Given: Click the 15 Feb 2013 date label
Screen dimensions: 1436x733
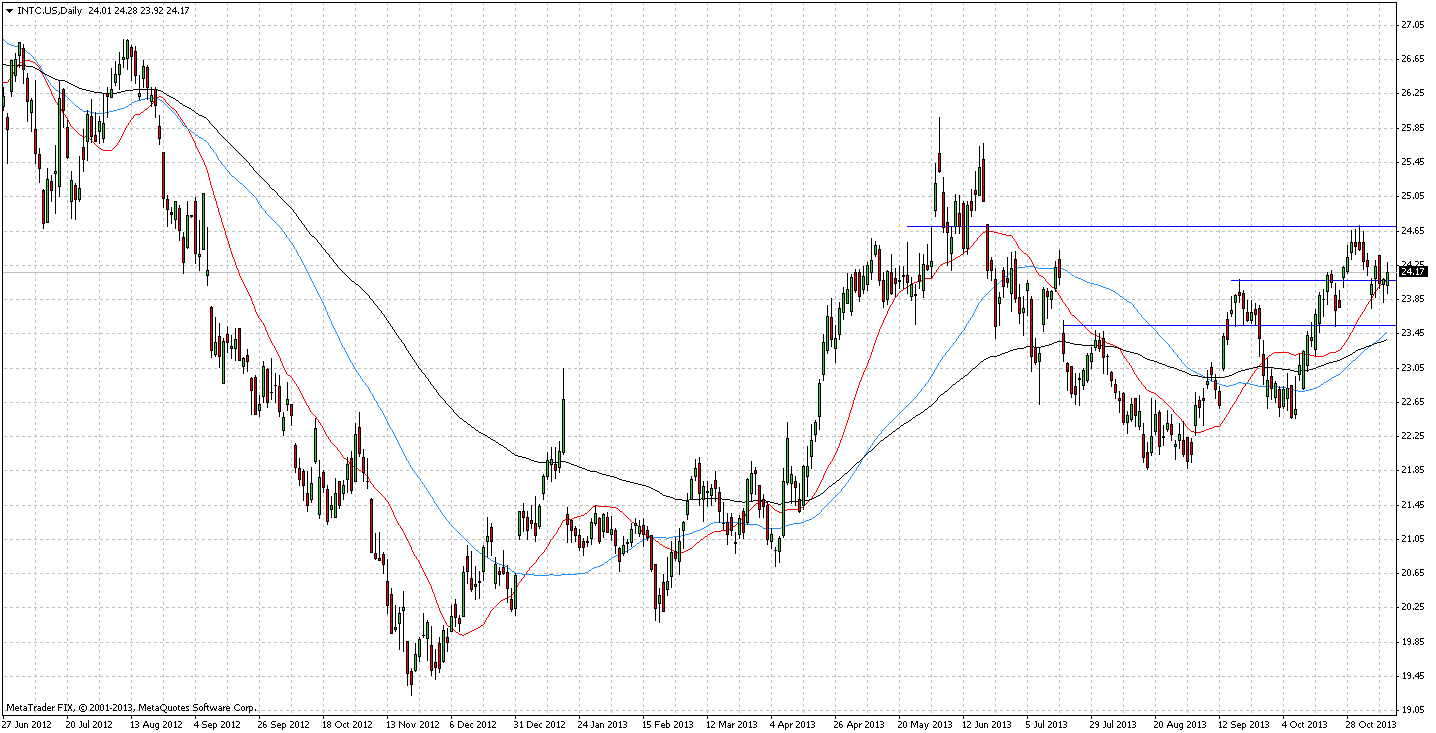Looking at the screenshot, I should coord(666,723).
